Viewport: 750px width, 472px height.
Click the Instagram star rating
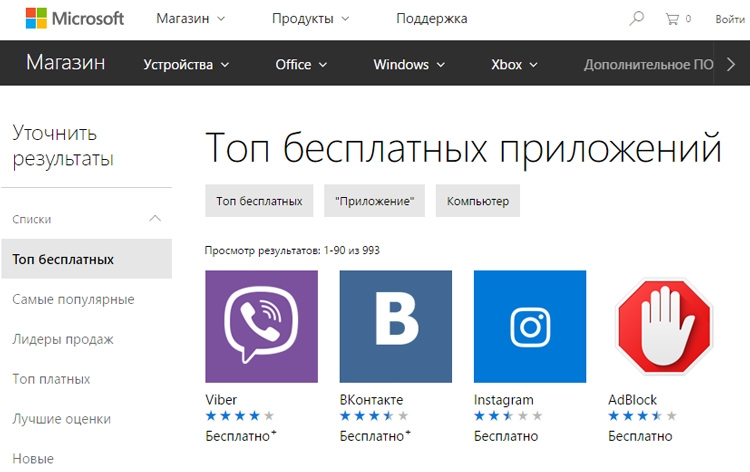coord(508,416)
